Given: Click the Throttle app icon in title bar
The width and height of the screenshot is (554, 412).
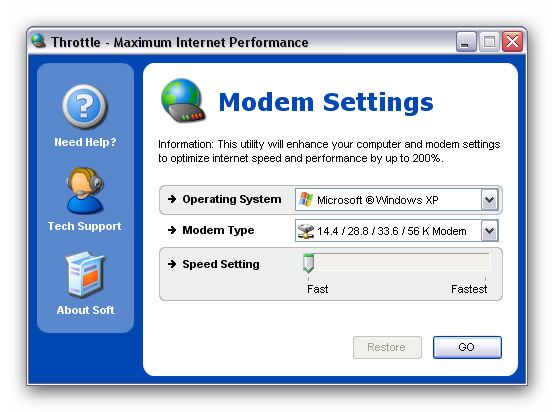Looking at the screenshot, I should click(39, 41).
